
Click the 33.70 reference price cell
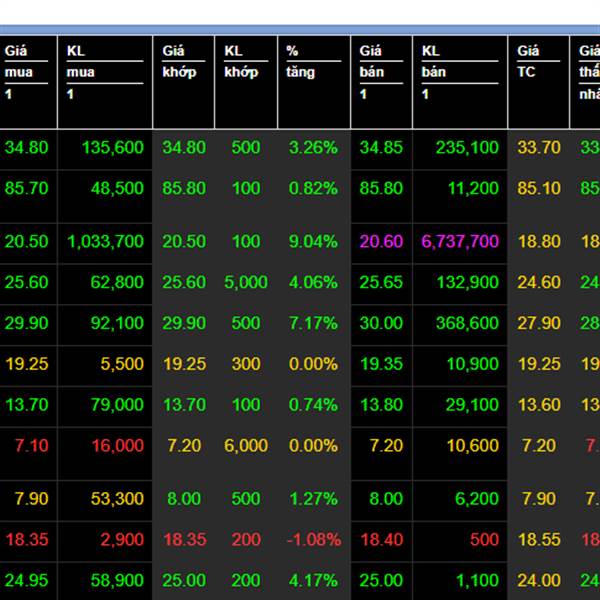pos(539,147)
